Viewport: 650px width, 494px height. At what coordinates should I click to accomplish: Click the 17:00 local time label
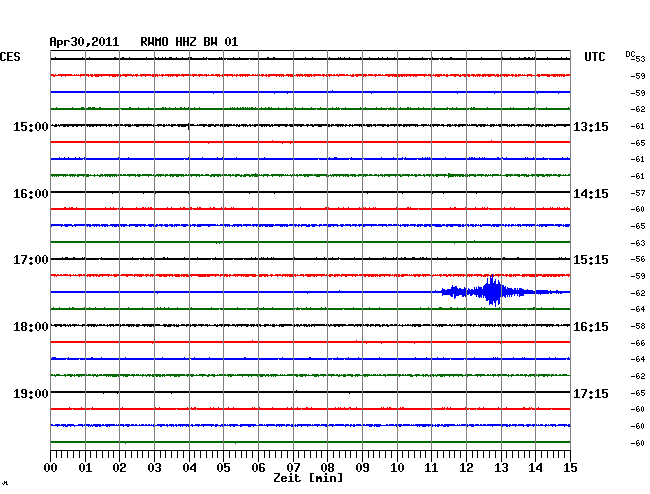click(x=31, y=260)
